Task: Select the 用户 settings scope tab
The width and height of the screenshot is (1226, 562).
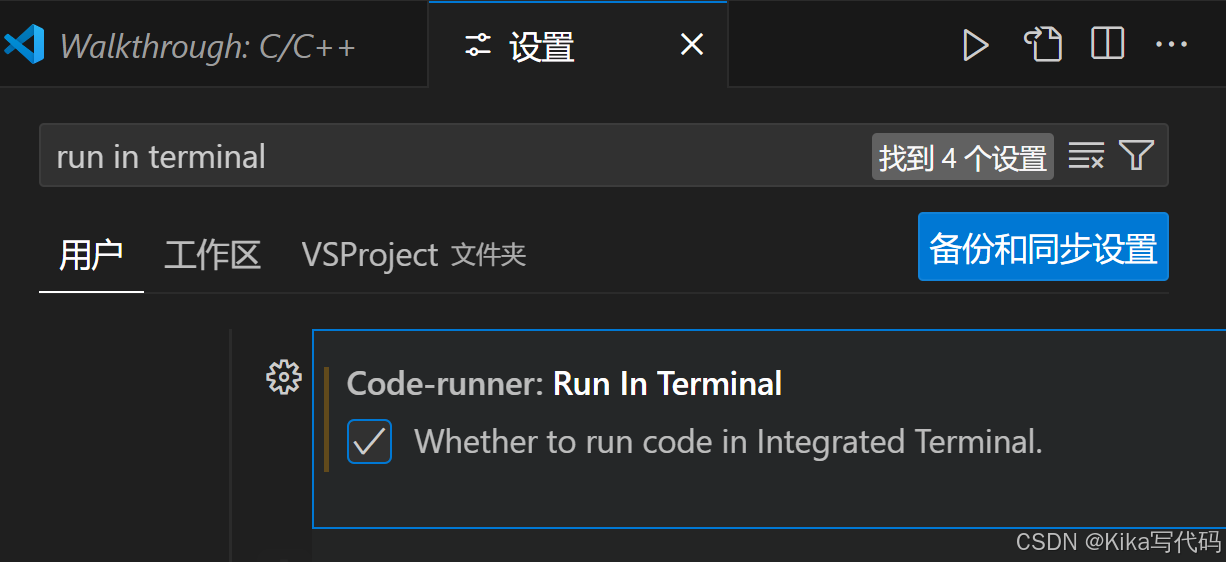Action: (91, 255)
